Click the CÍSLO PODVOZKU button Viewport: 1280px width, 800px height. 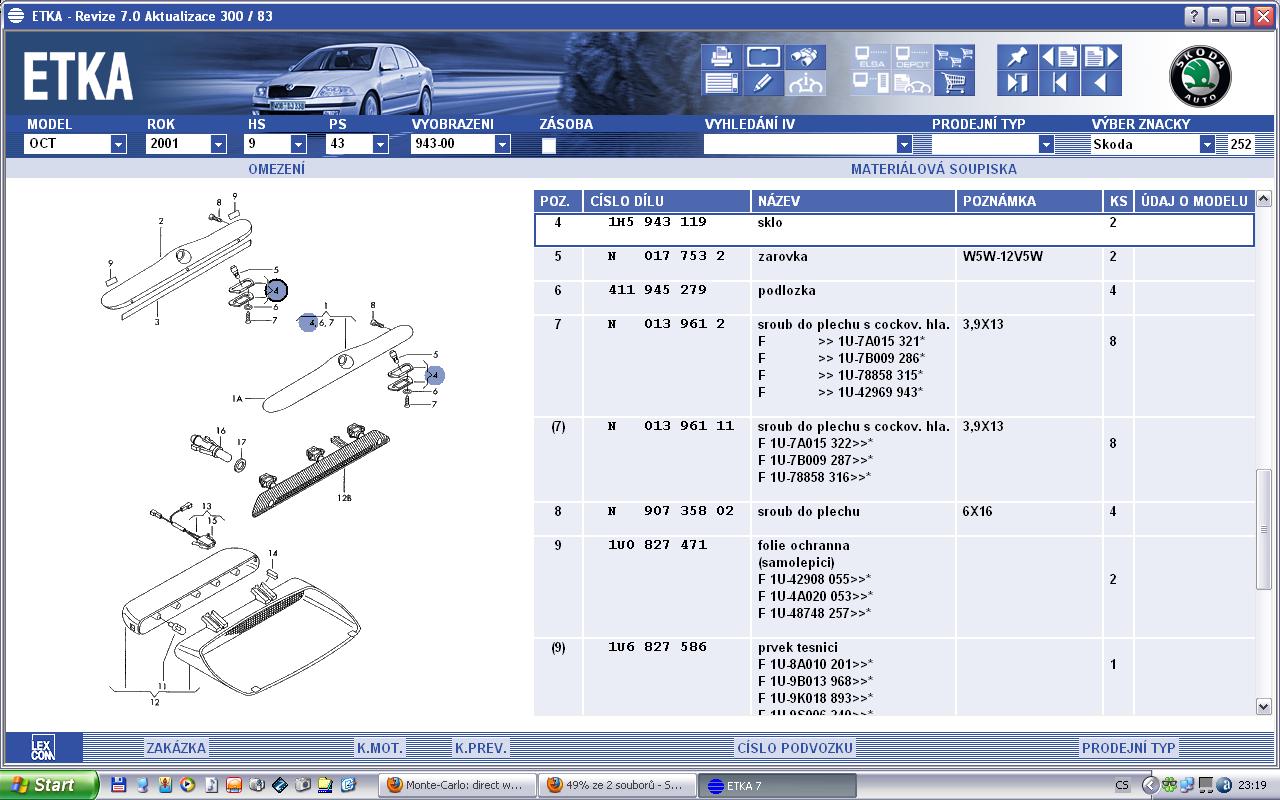[x=794, y=748]
